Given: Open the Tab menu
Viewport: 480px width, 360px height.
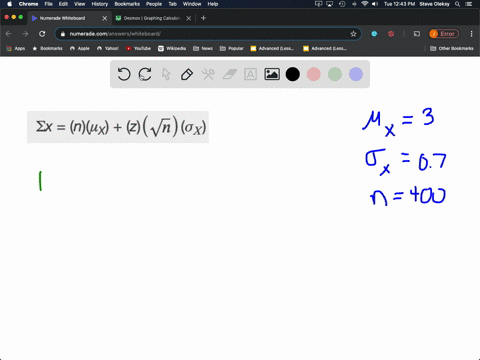Looking at the screenshot, I should click(x=172, y=4).
